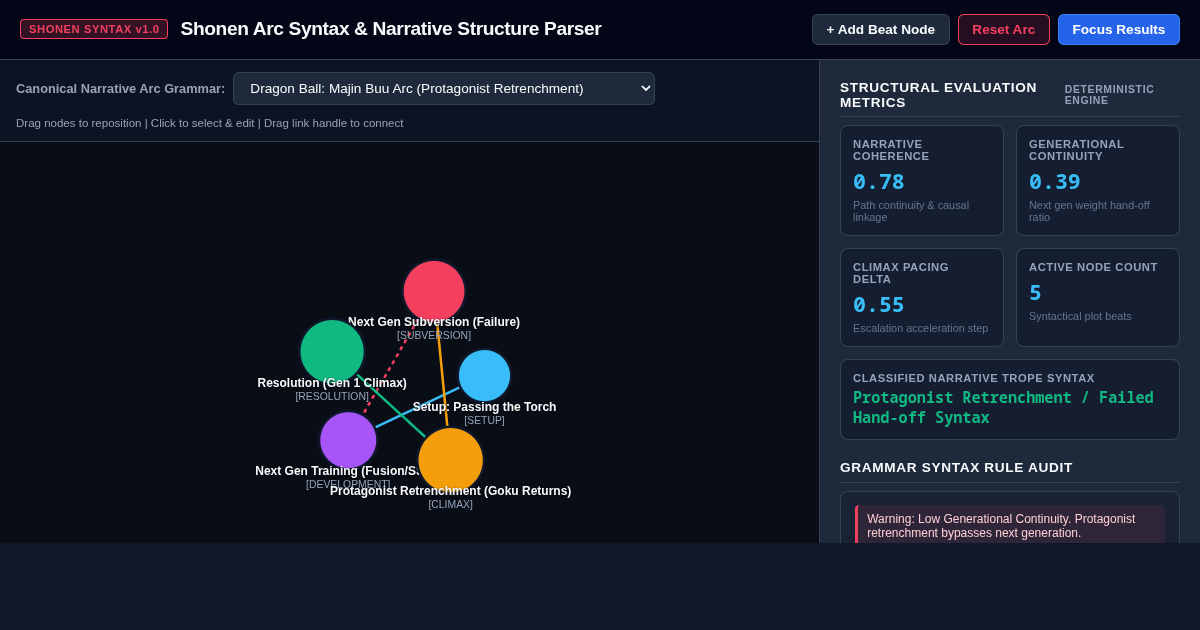Click the Syntactical plot beats caption
The height and width of the screenshot is (630, 1200).
coord(1080,316)
